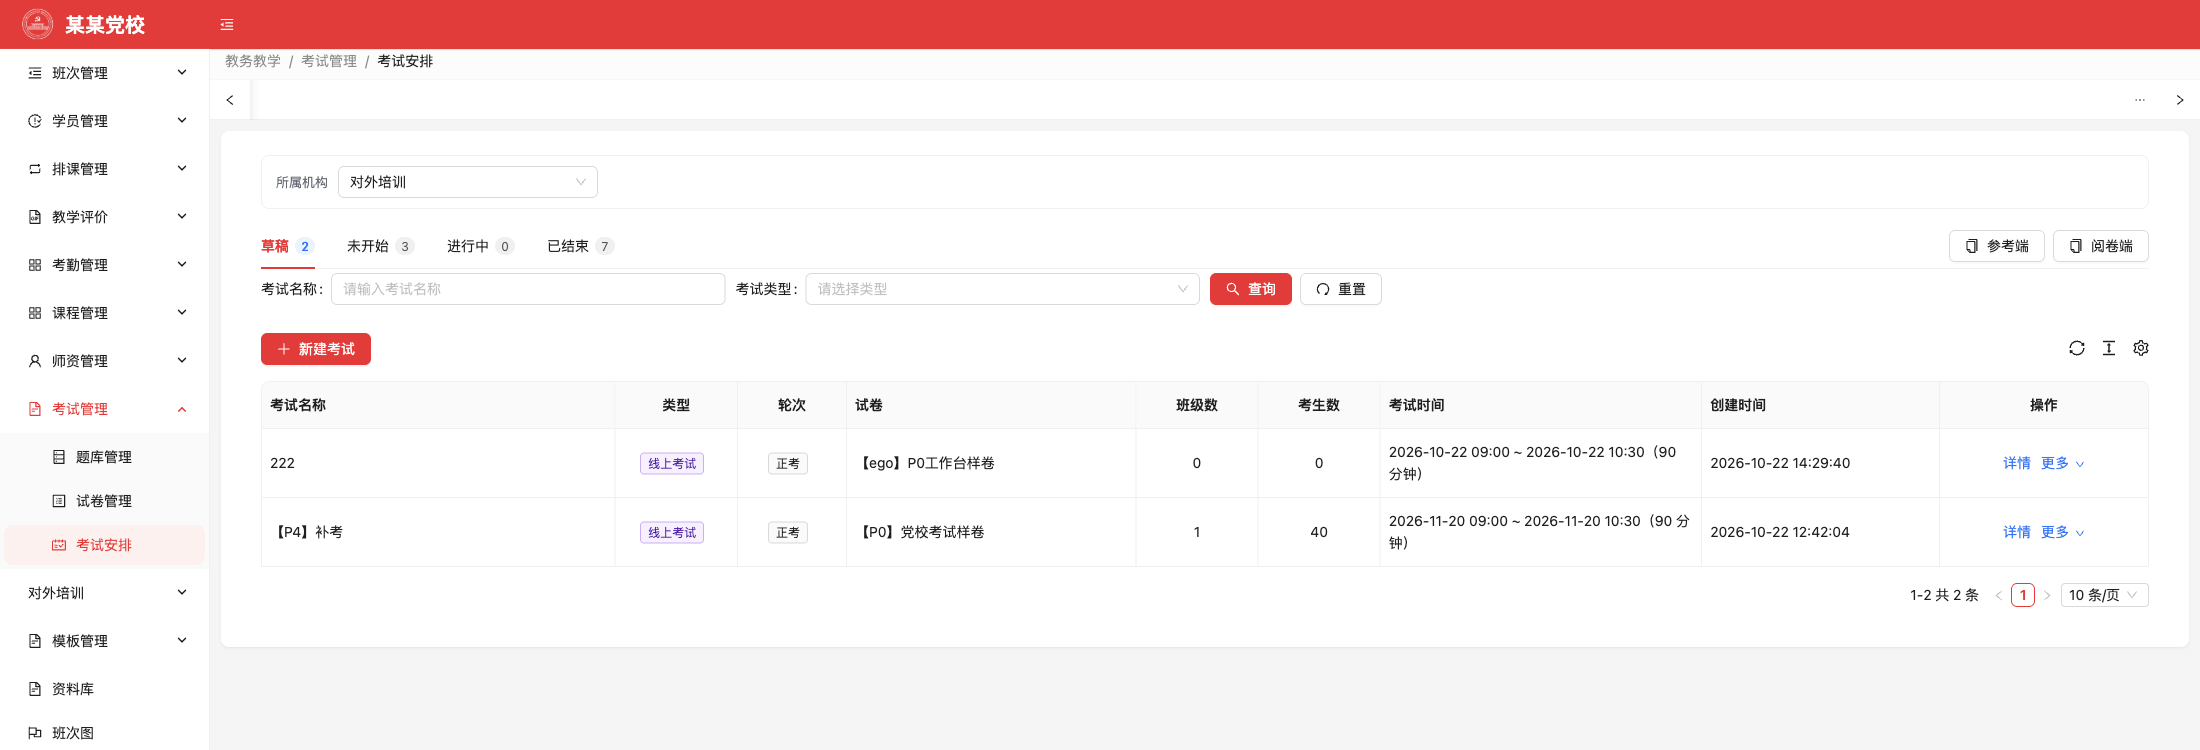The height and width of the screenshot is (750, 2200).
Task: Refresh the exam table with reload icon
Action: [2077, 348]
